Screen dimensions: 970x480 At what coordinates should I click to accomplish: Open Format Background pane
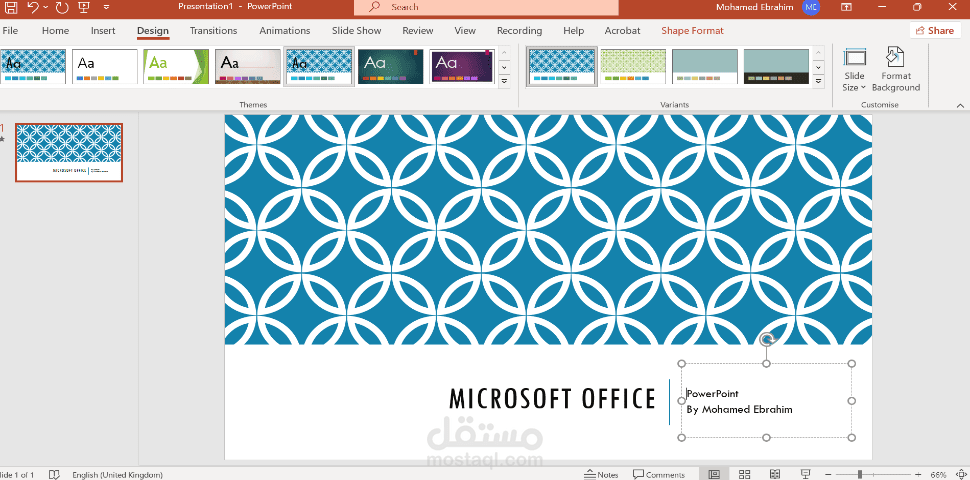(x=896, y=69)
